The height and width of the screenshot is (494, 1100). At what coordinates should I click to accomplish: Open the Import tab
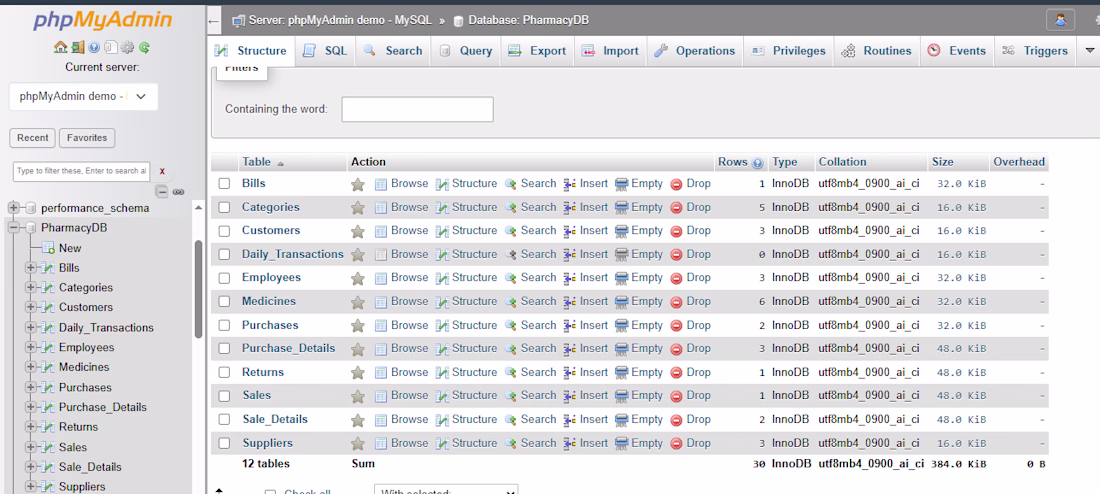[610, 51]
